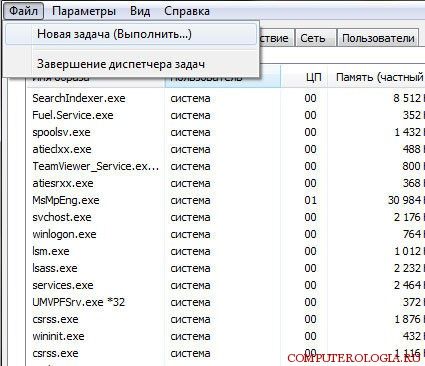Click the 00 CPU value of wininit.exe
Viewport: 425px width, 366px height.
(x=310, y=336)
